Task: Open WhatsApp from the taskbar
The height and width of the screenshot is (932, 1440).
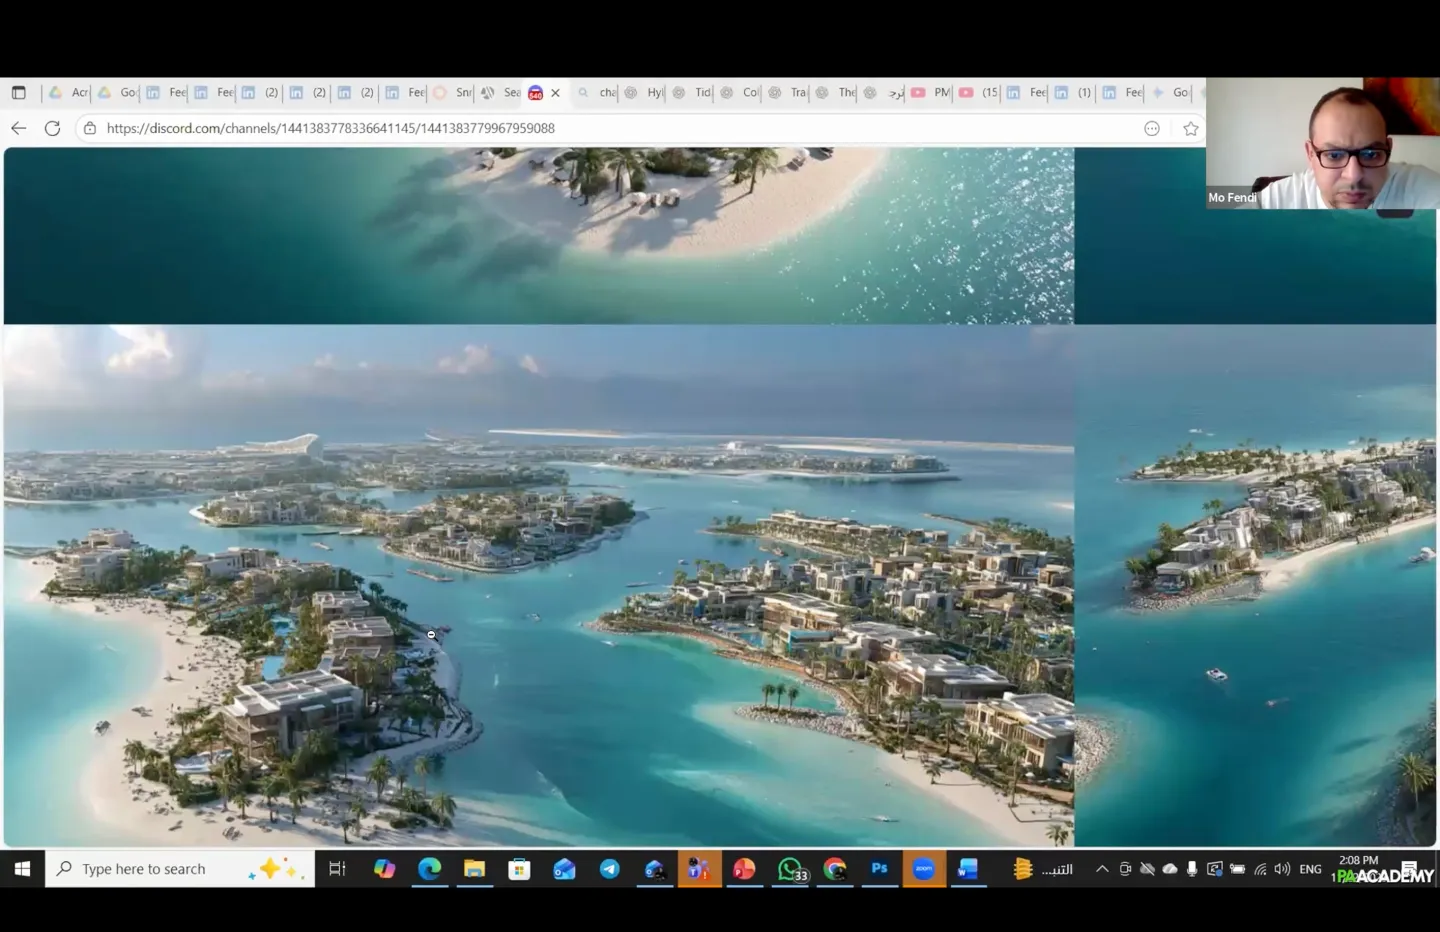Action: tap(790, 869)
